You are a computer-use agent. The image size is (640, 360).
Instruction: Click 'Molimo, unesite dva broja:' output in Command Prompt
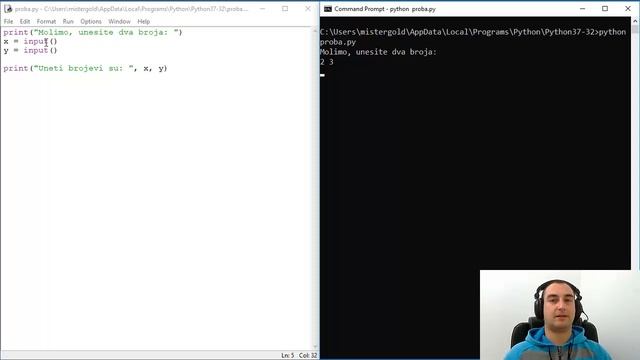point(378,52)
